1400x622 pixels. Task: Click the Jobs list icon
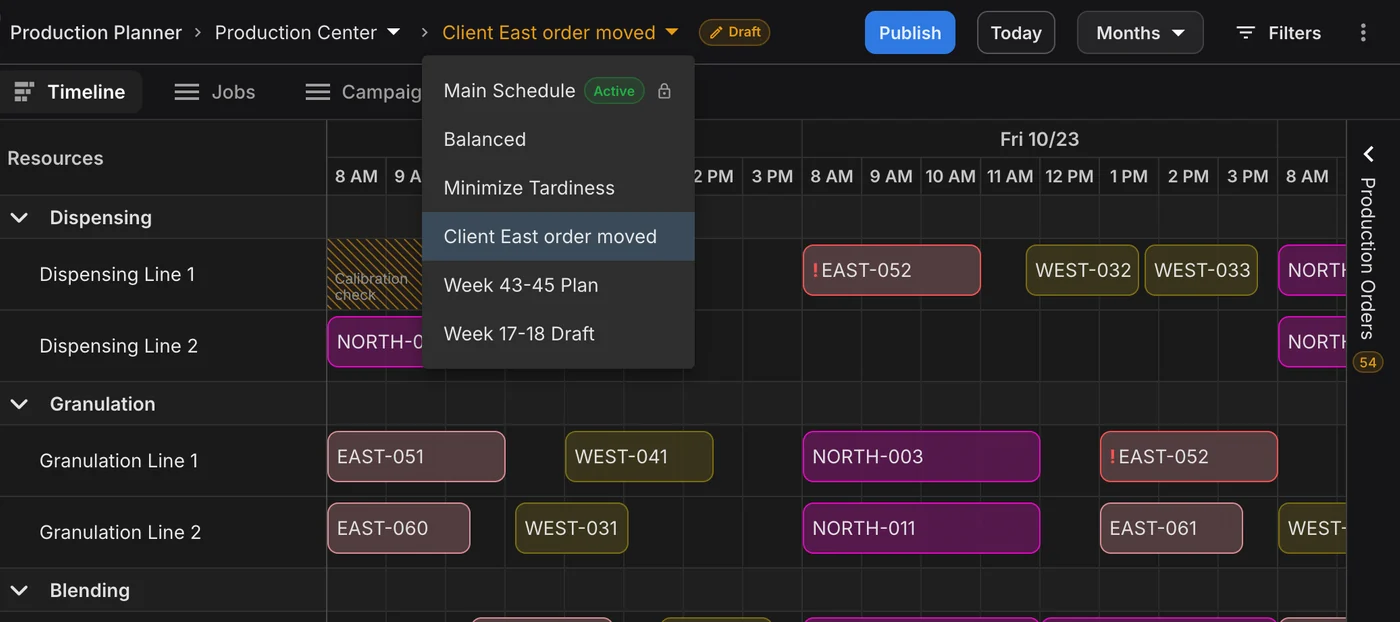187,92
